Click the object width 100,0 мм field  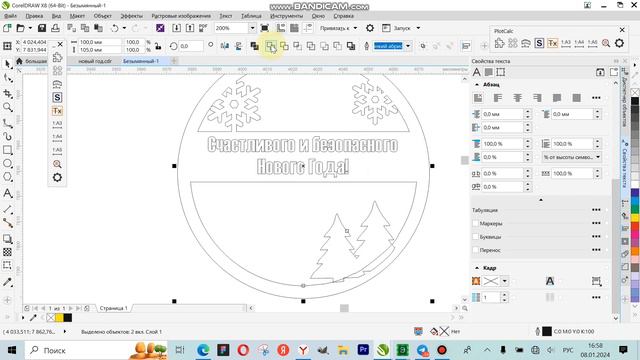click(99, 42)
